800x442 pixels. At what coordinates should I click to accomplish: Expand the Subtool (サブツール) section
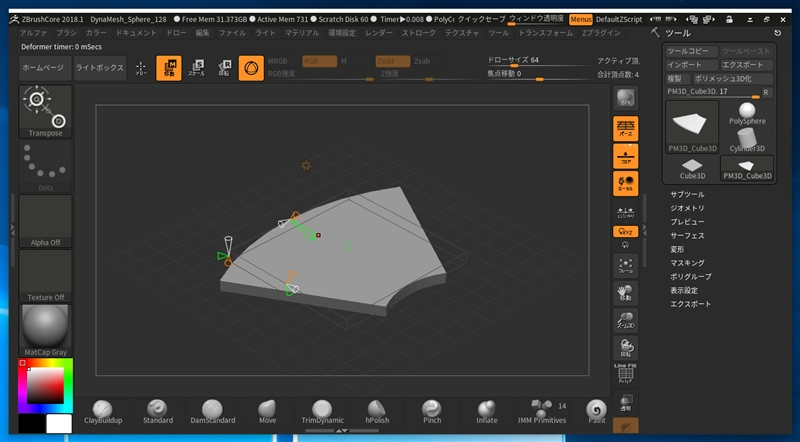pyautogui.click(x=687, y=194)
